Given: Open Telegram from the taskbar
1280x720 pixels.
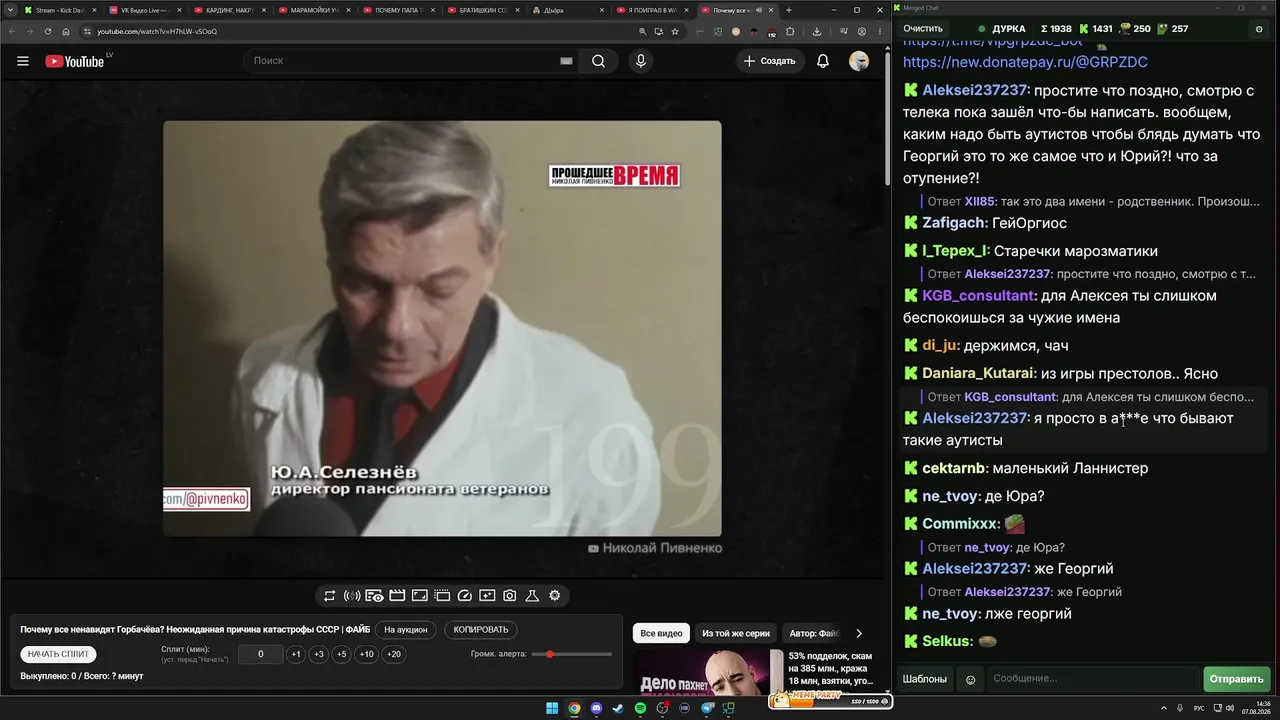Looking at the screenshot, I should pos(708,709).
